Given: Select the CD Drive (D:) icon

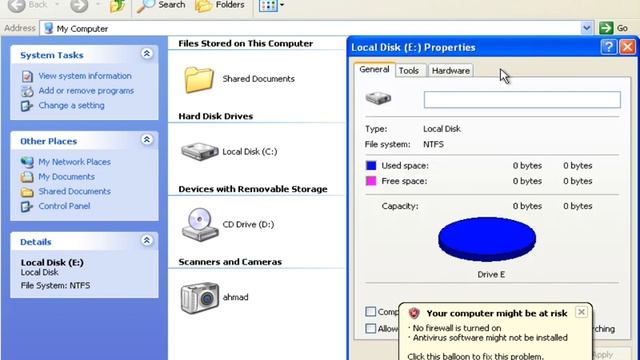Looking at the screenshot, I should [200, 224].
